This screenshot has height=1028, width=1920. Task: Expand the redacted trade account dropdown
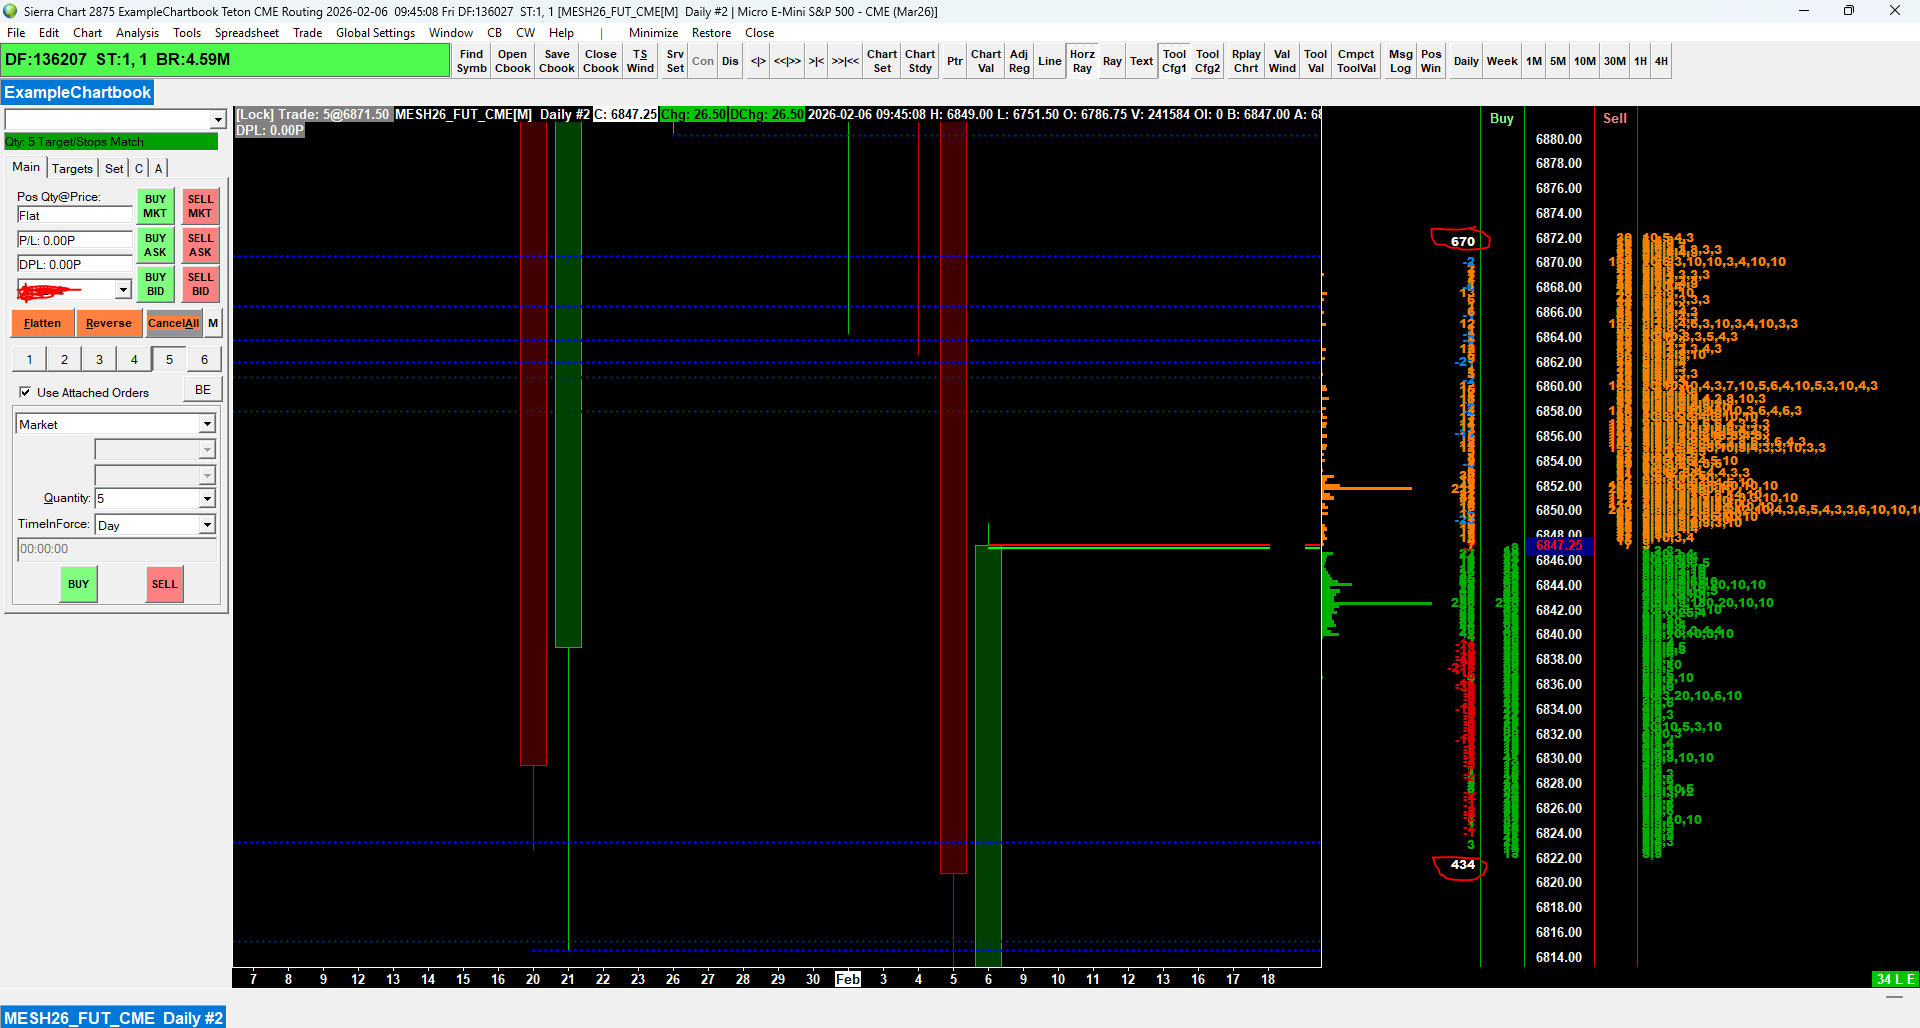pyautogui.click(x=123, y=290)
